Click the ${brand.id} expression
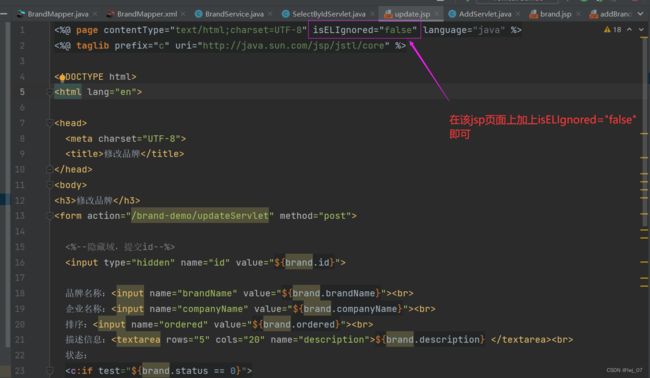Viewport: 650px width, 378px height. 304,262
